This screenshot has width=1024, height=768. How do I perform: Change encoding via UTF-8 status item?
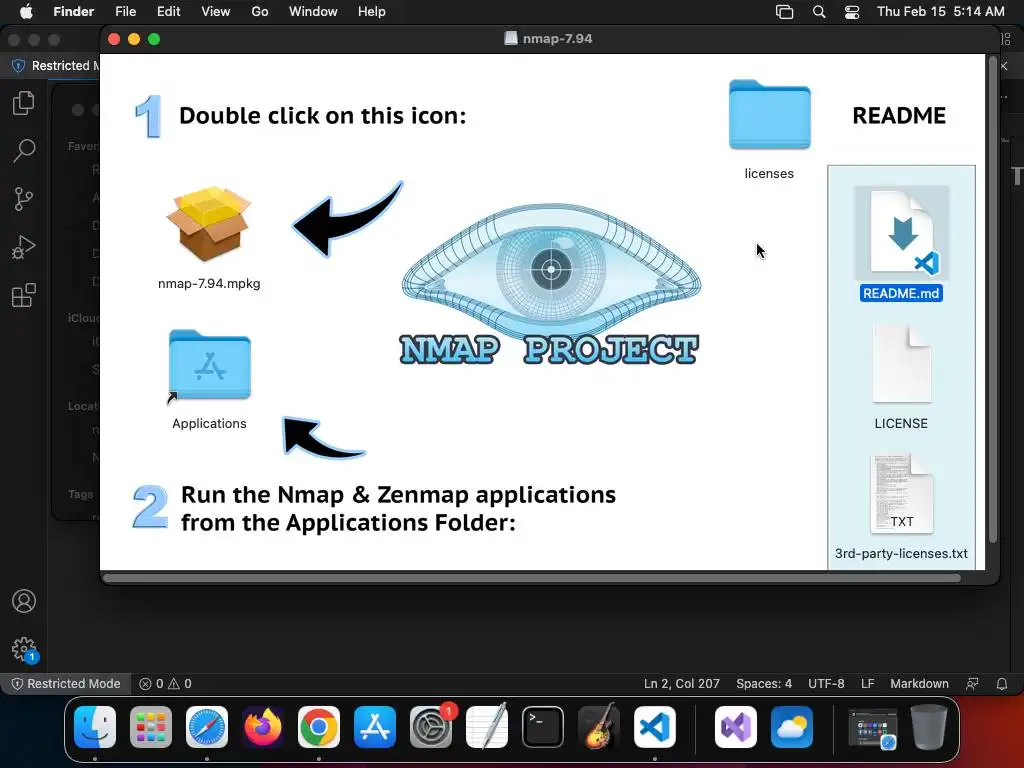tap(826, 684)
